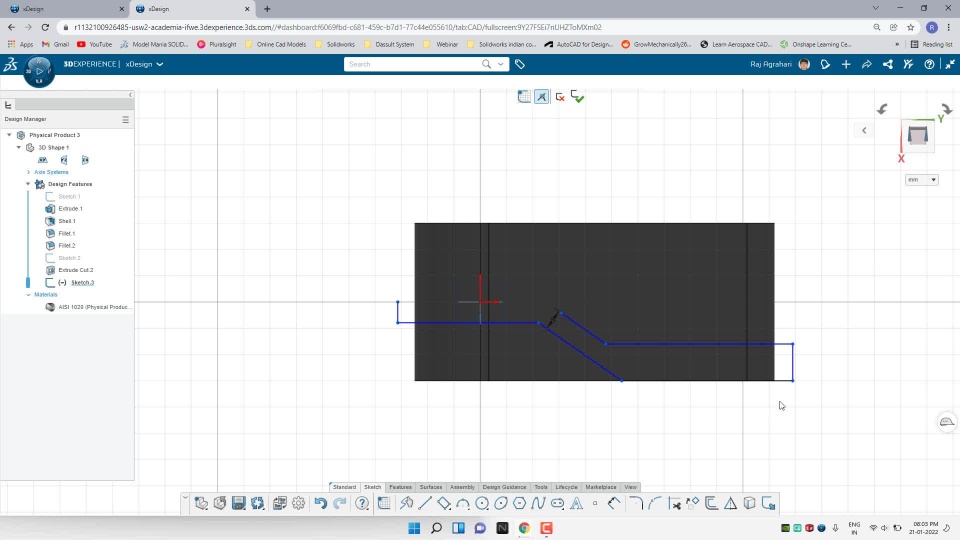
Task: Click the sketch grid icon above canvas
Action: (x=524, y=97)
